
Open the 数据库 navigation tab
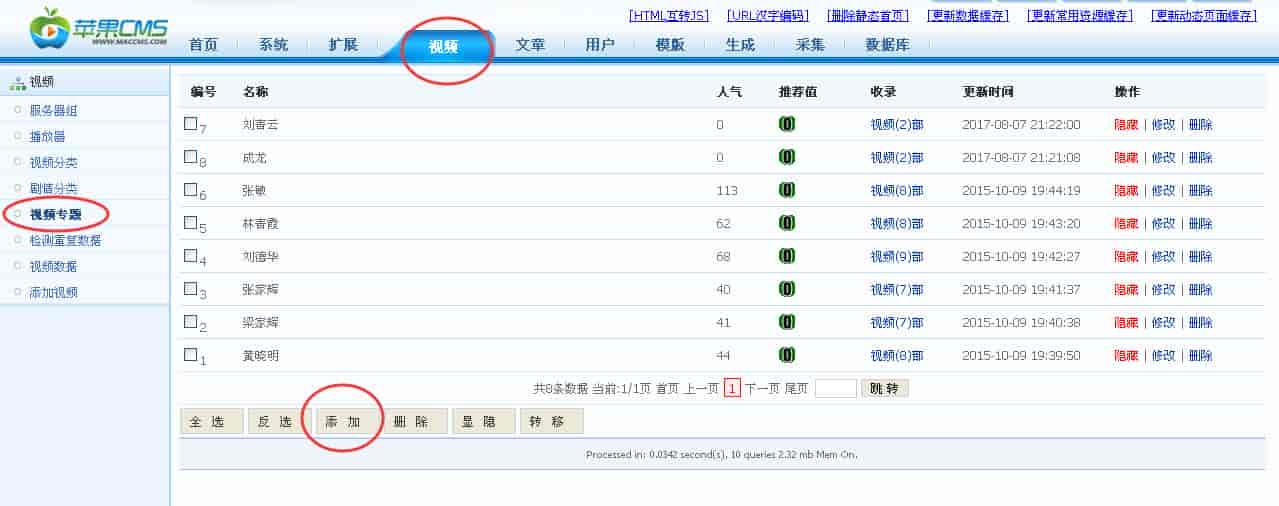pyautogui.click(x=887, y=45)
